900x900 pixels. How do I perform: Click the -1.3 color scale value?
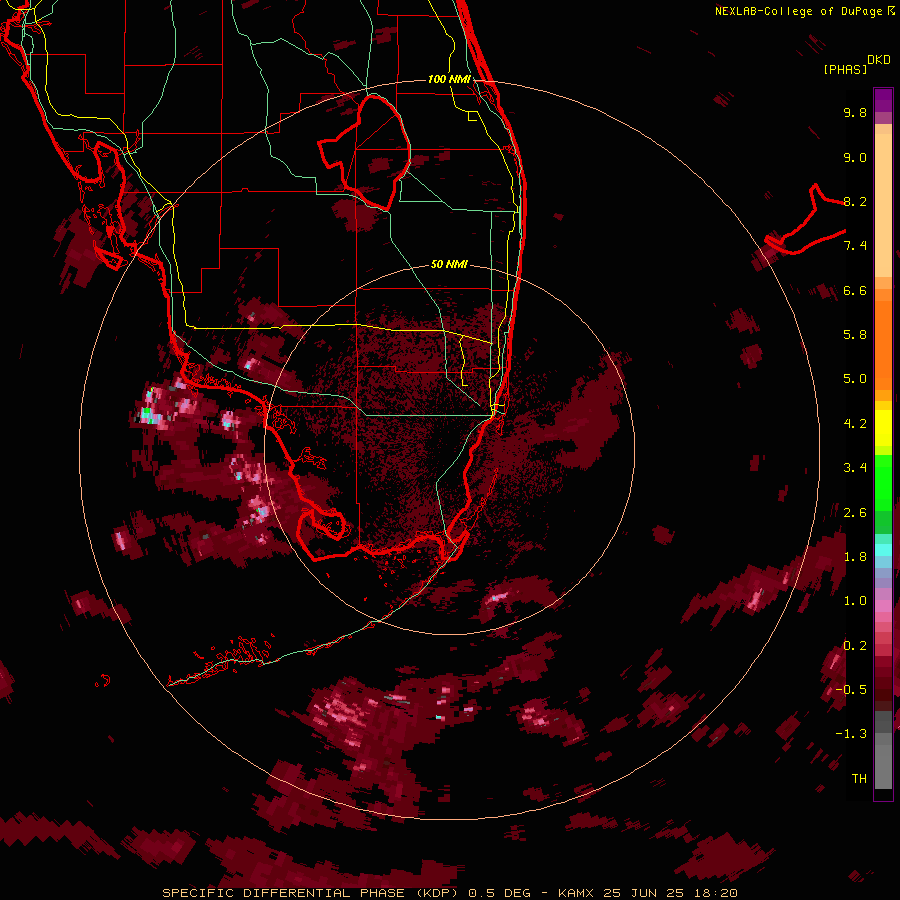coord(852,734)
